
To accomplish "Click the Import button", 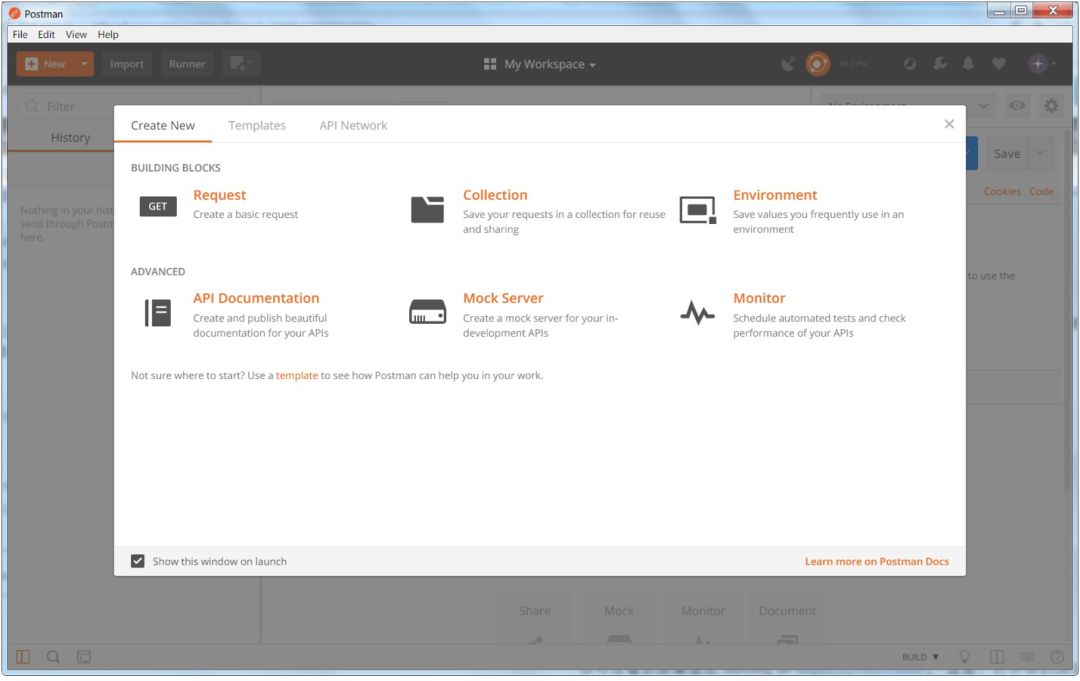I will click(127, 64).
